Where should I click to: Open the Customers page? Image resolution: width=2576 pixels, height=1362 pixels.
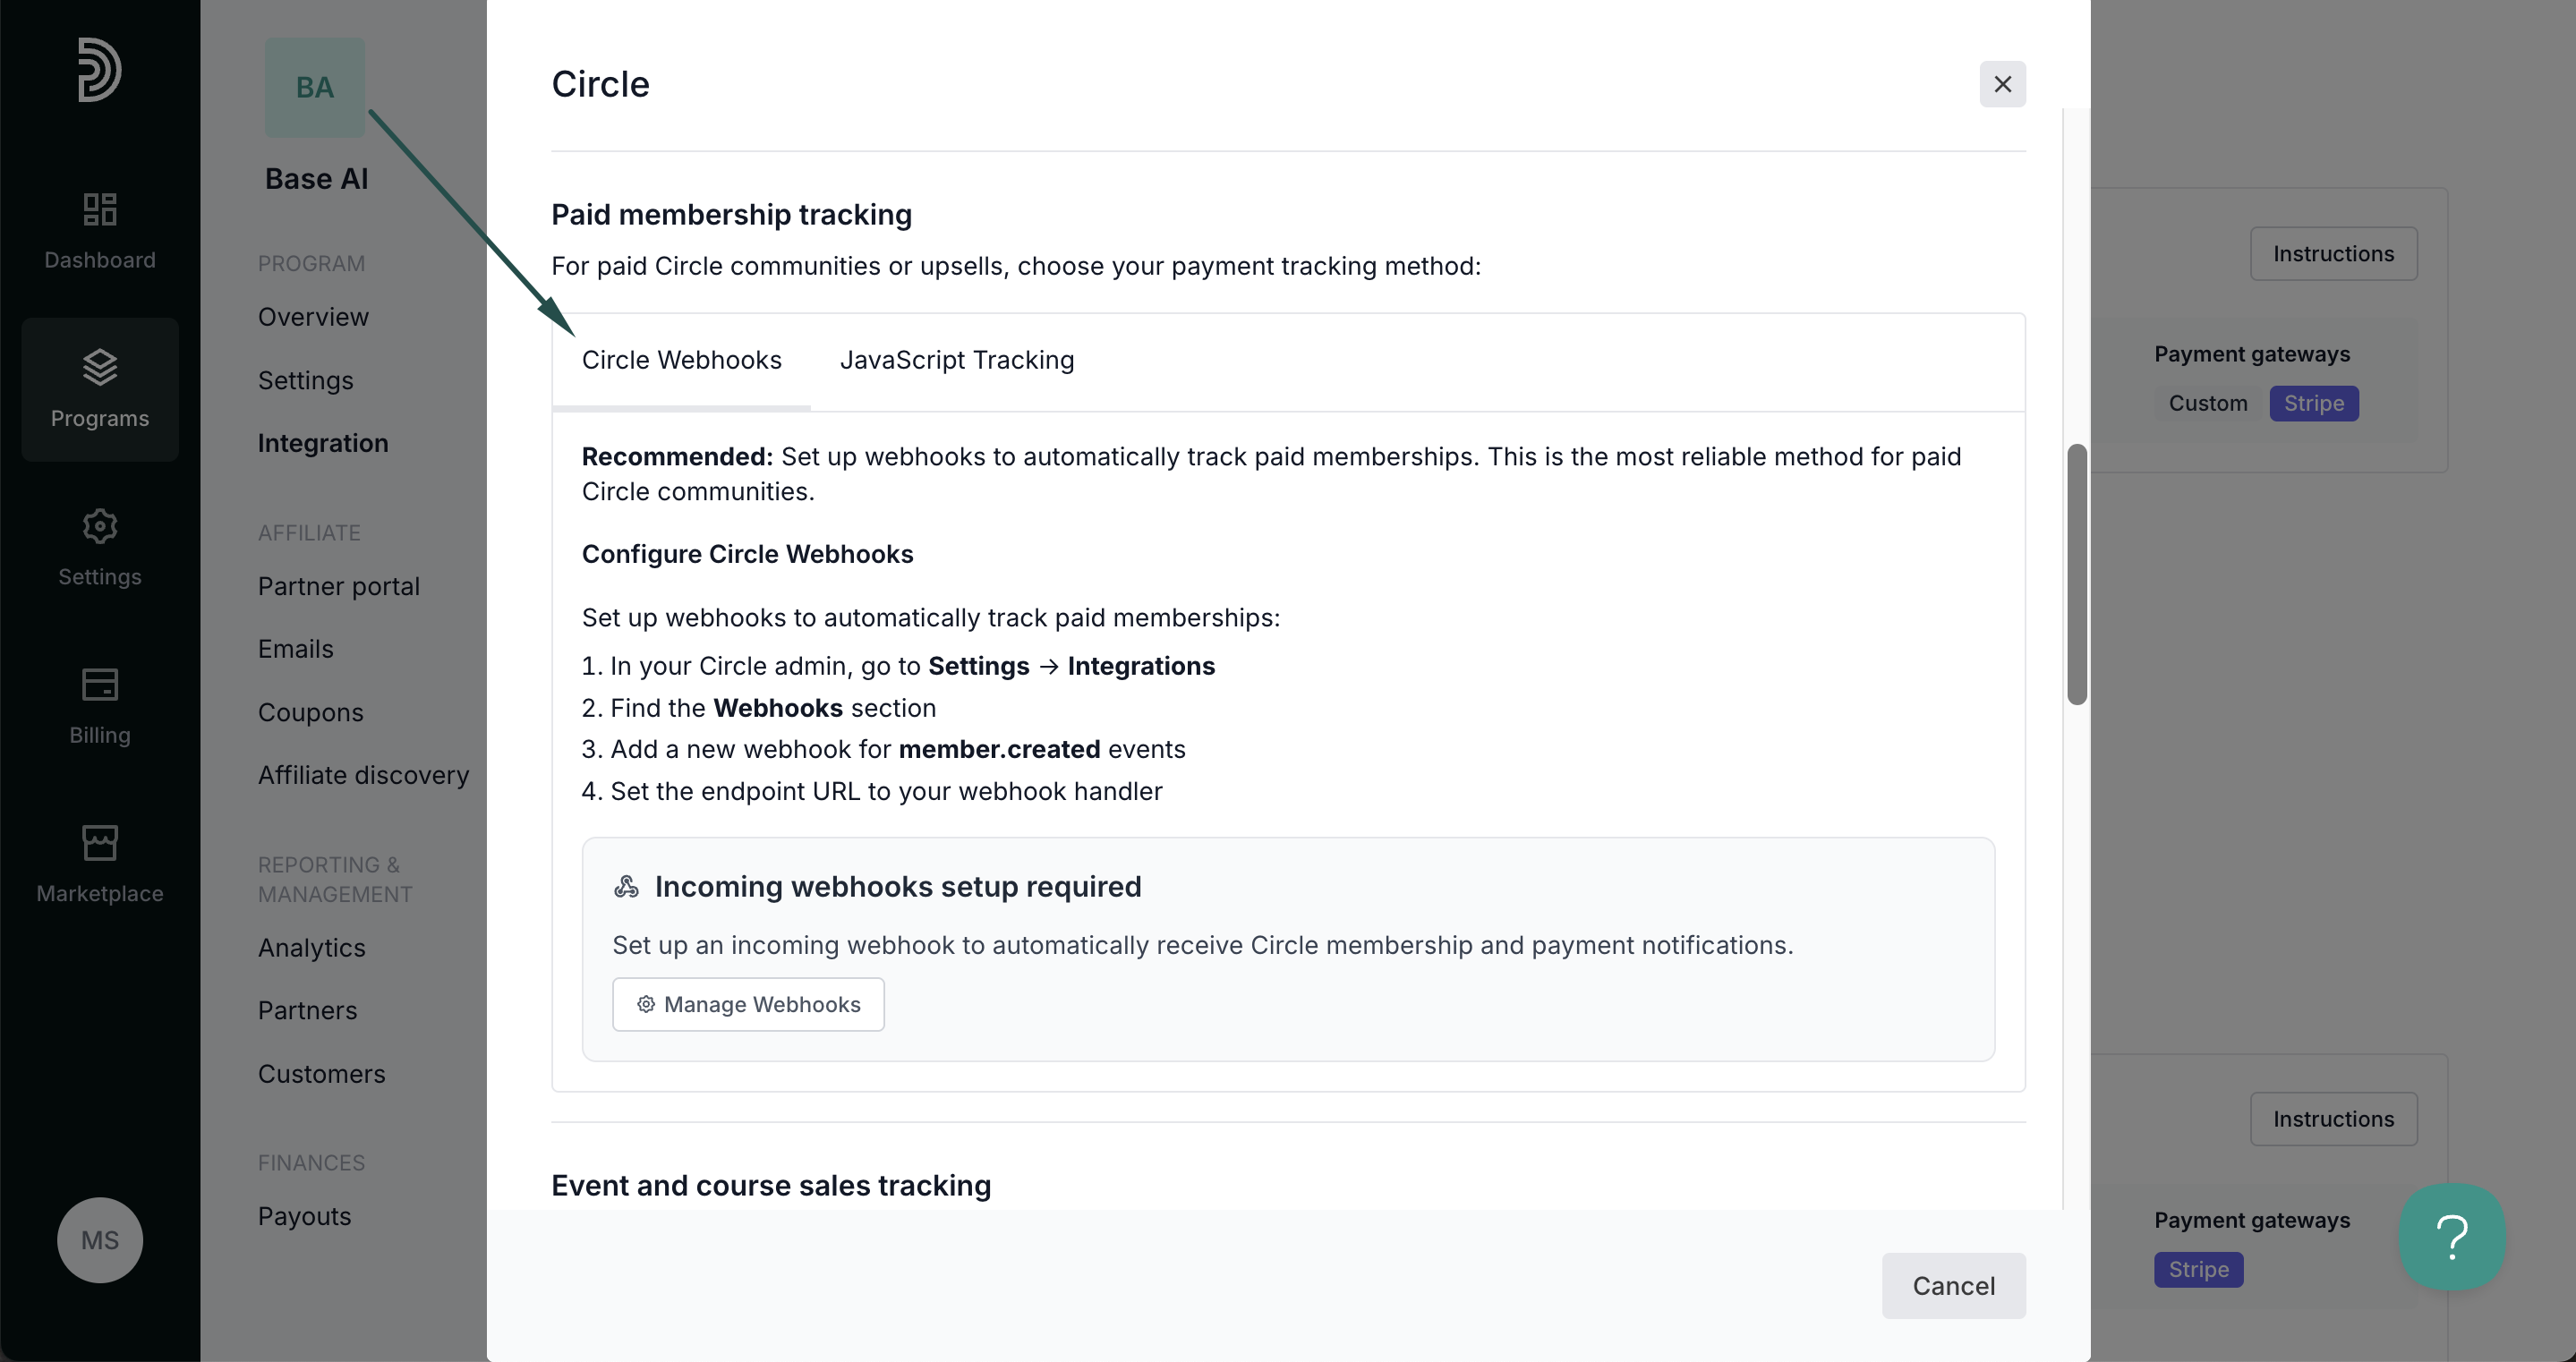pos(322,1074)
